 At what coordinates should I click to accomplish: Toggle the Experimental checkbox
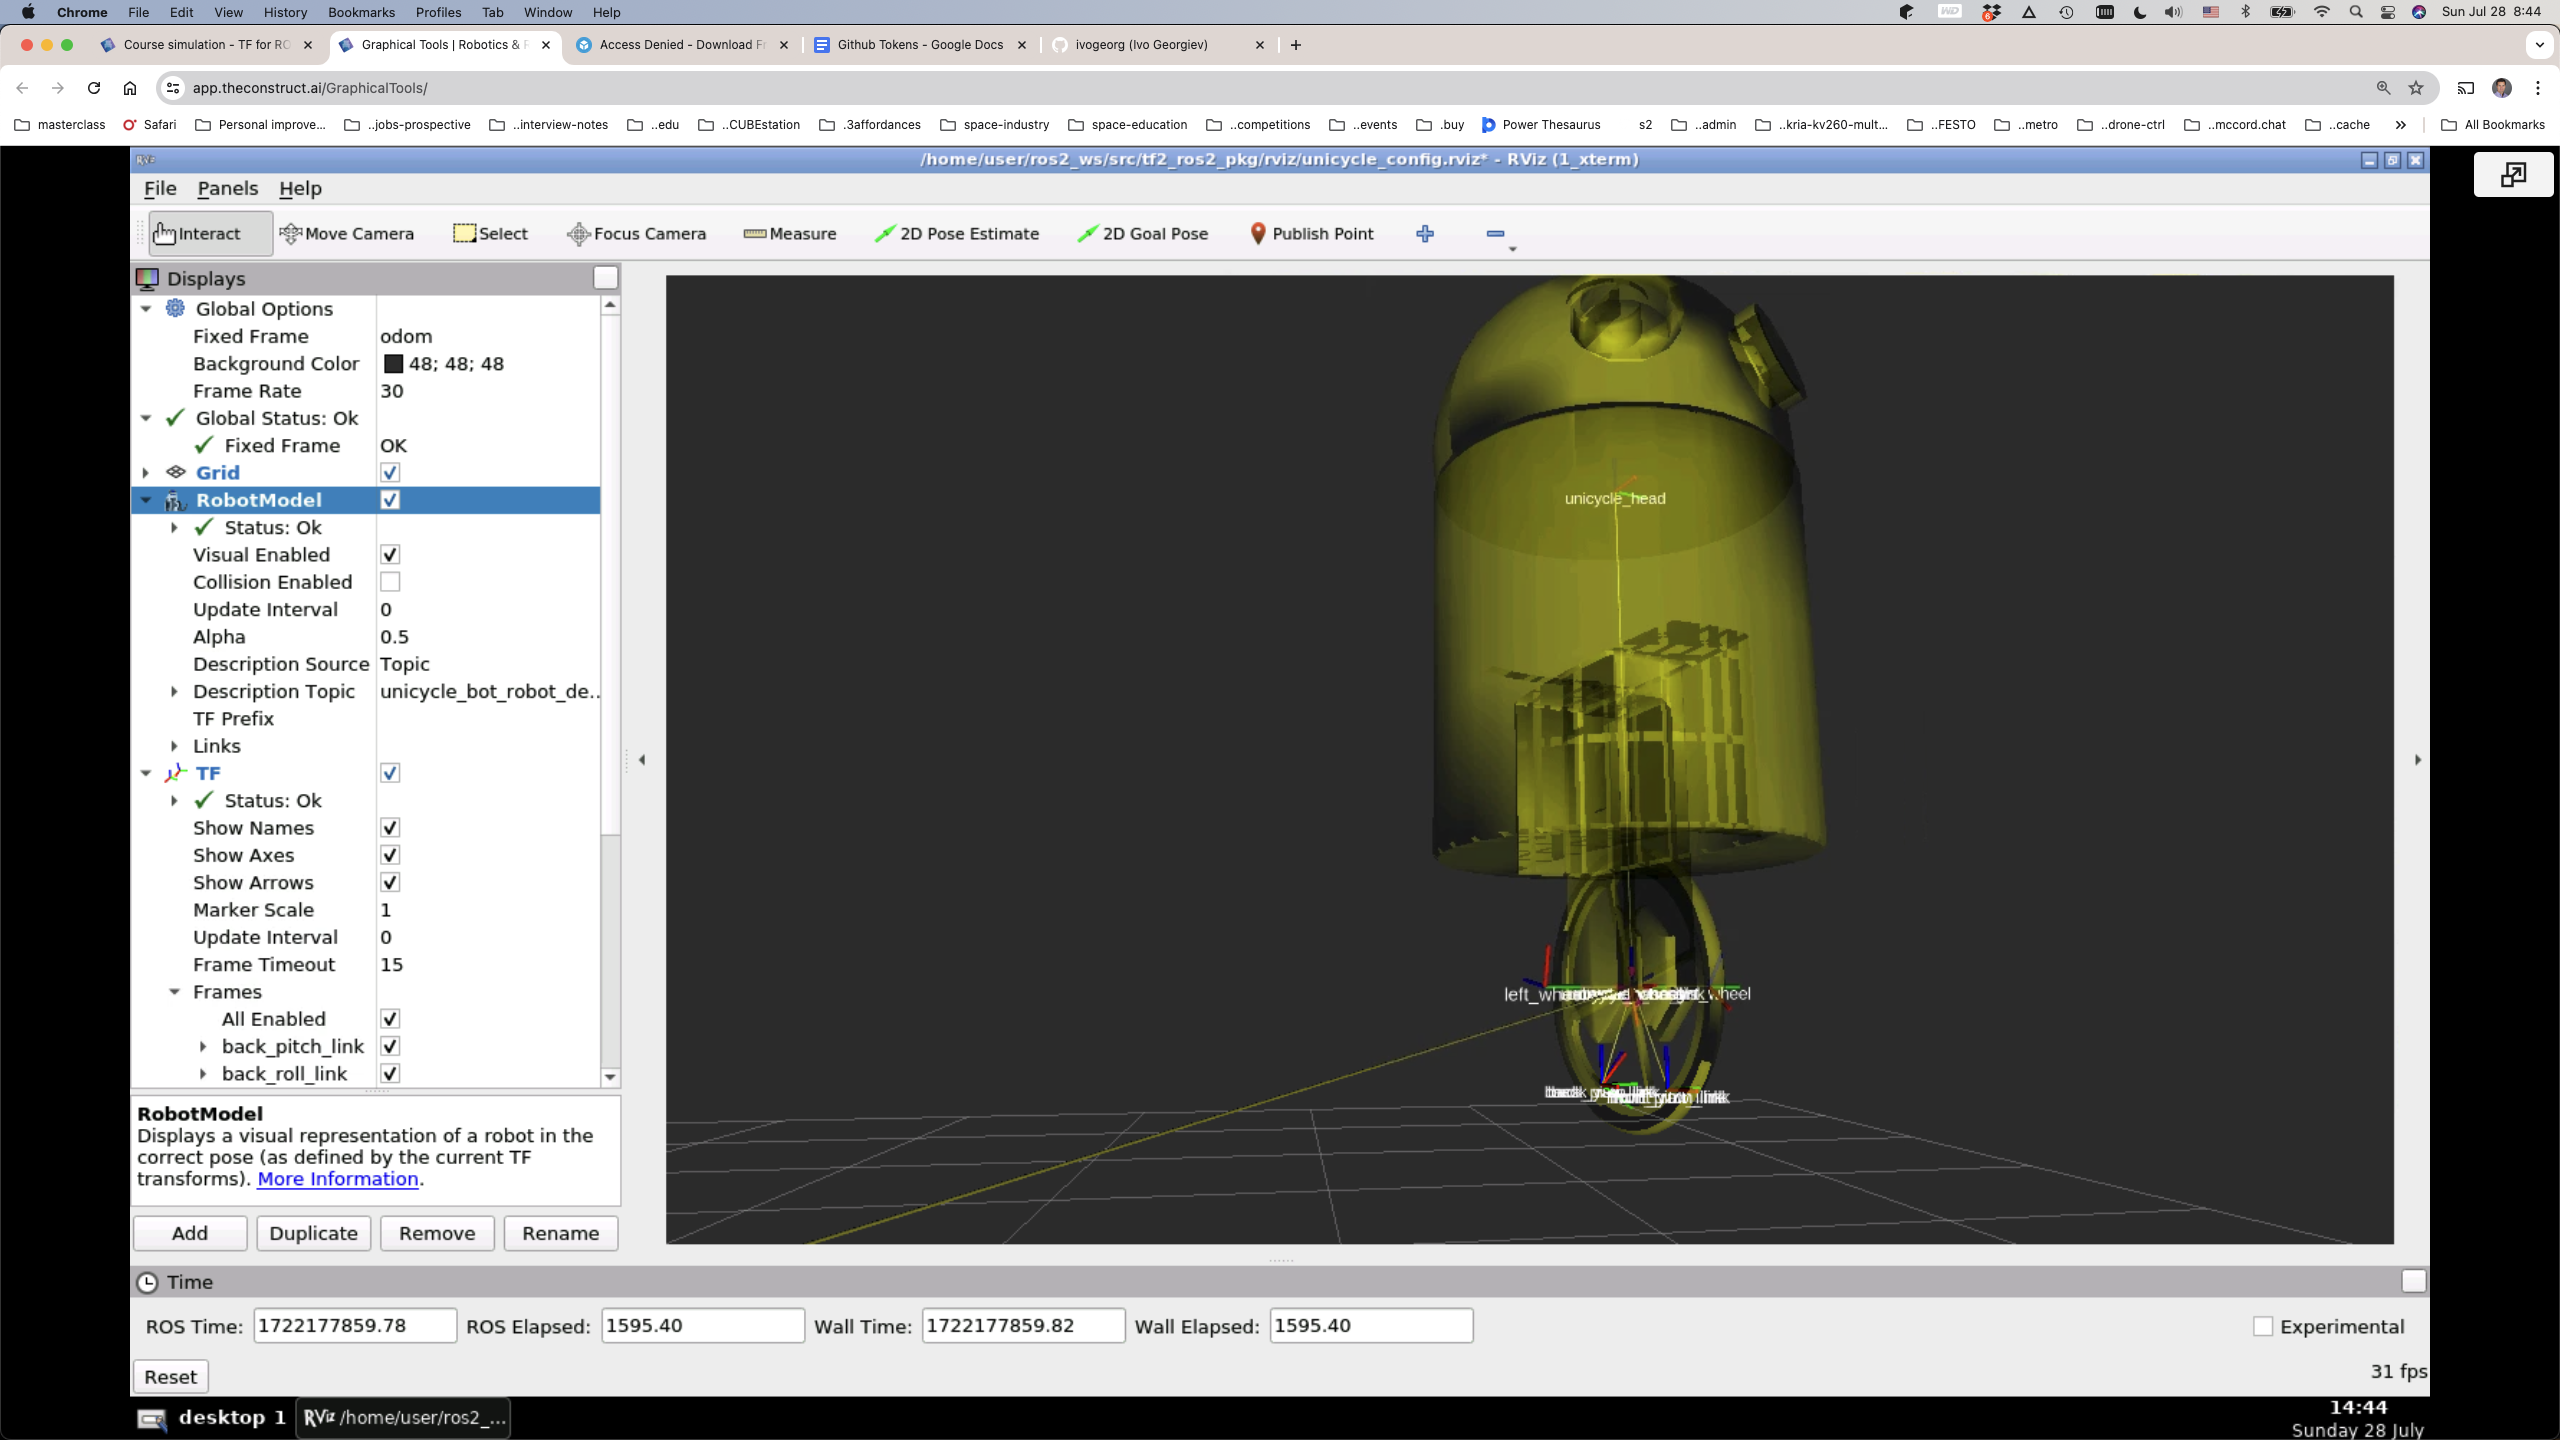[x=2263, y=1326]
